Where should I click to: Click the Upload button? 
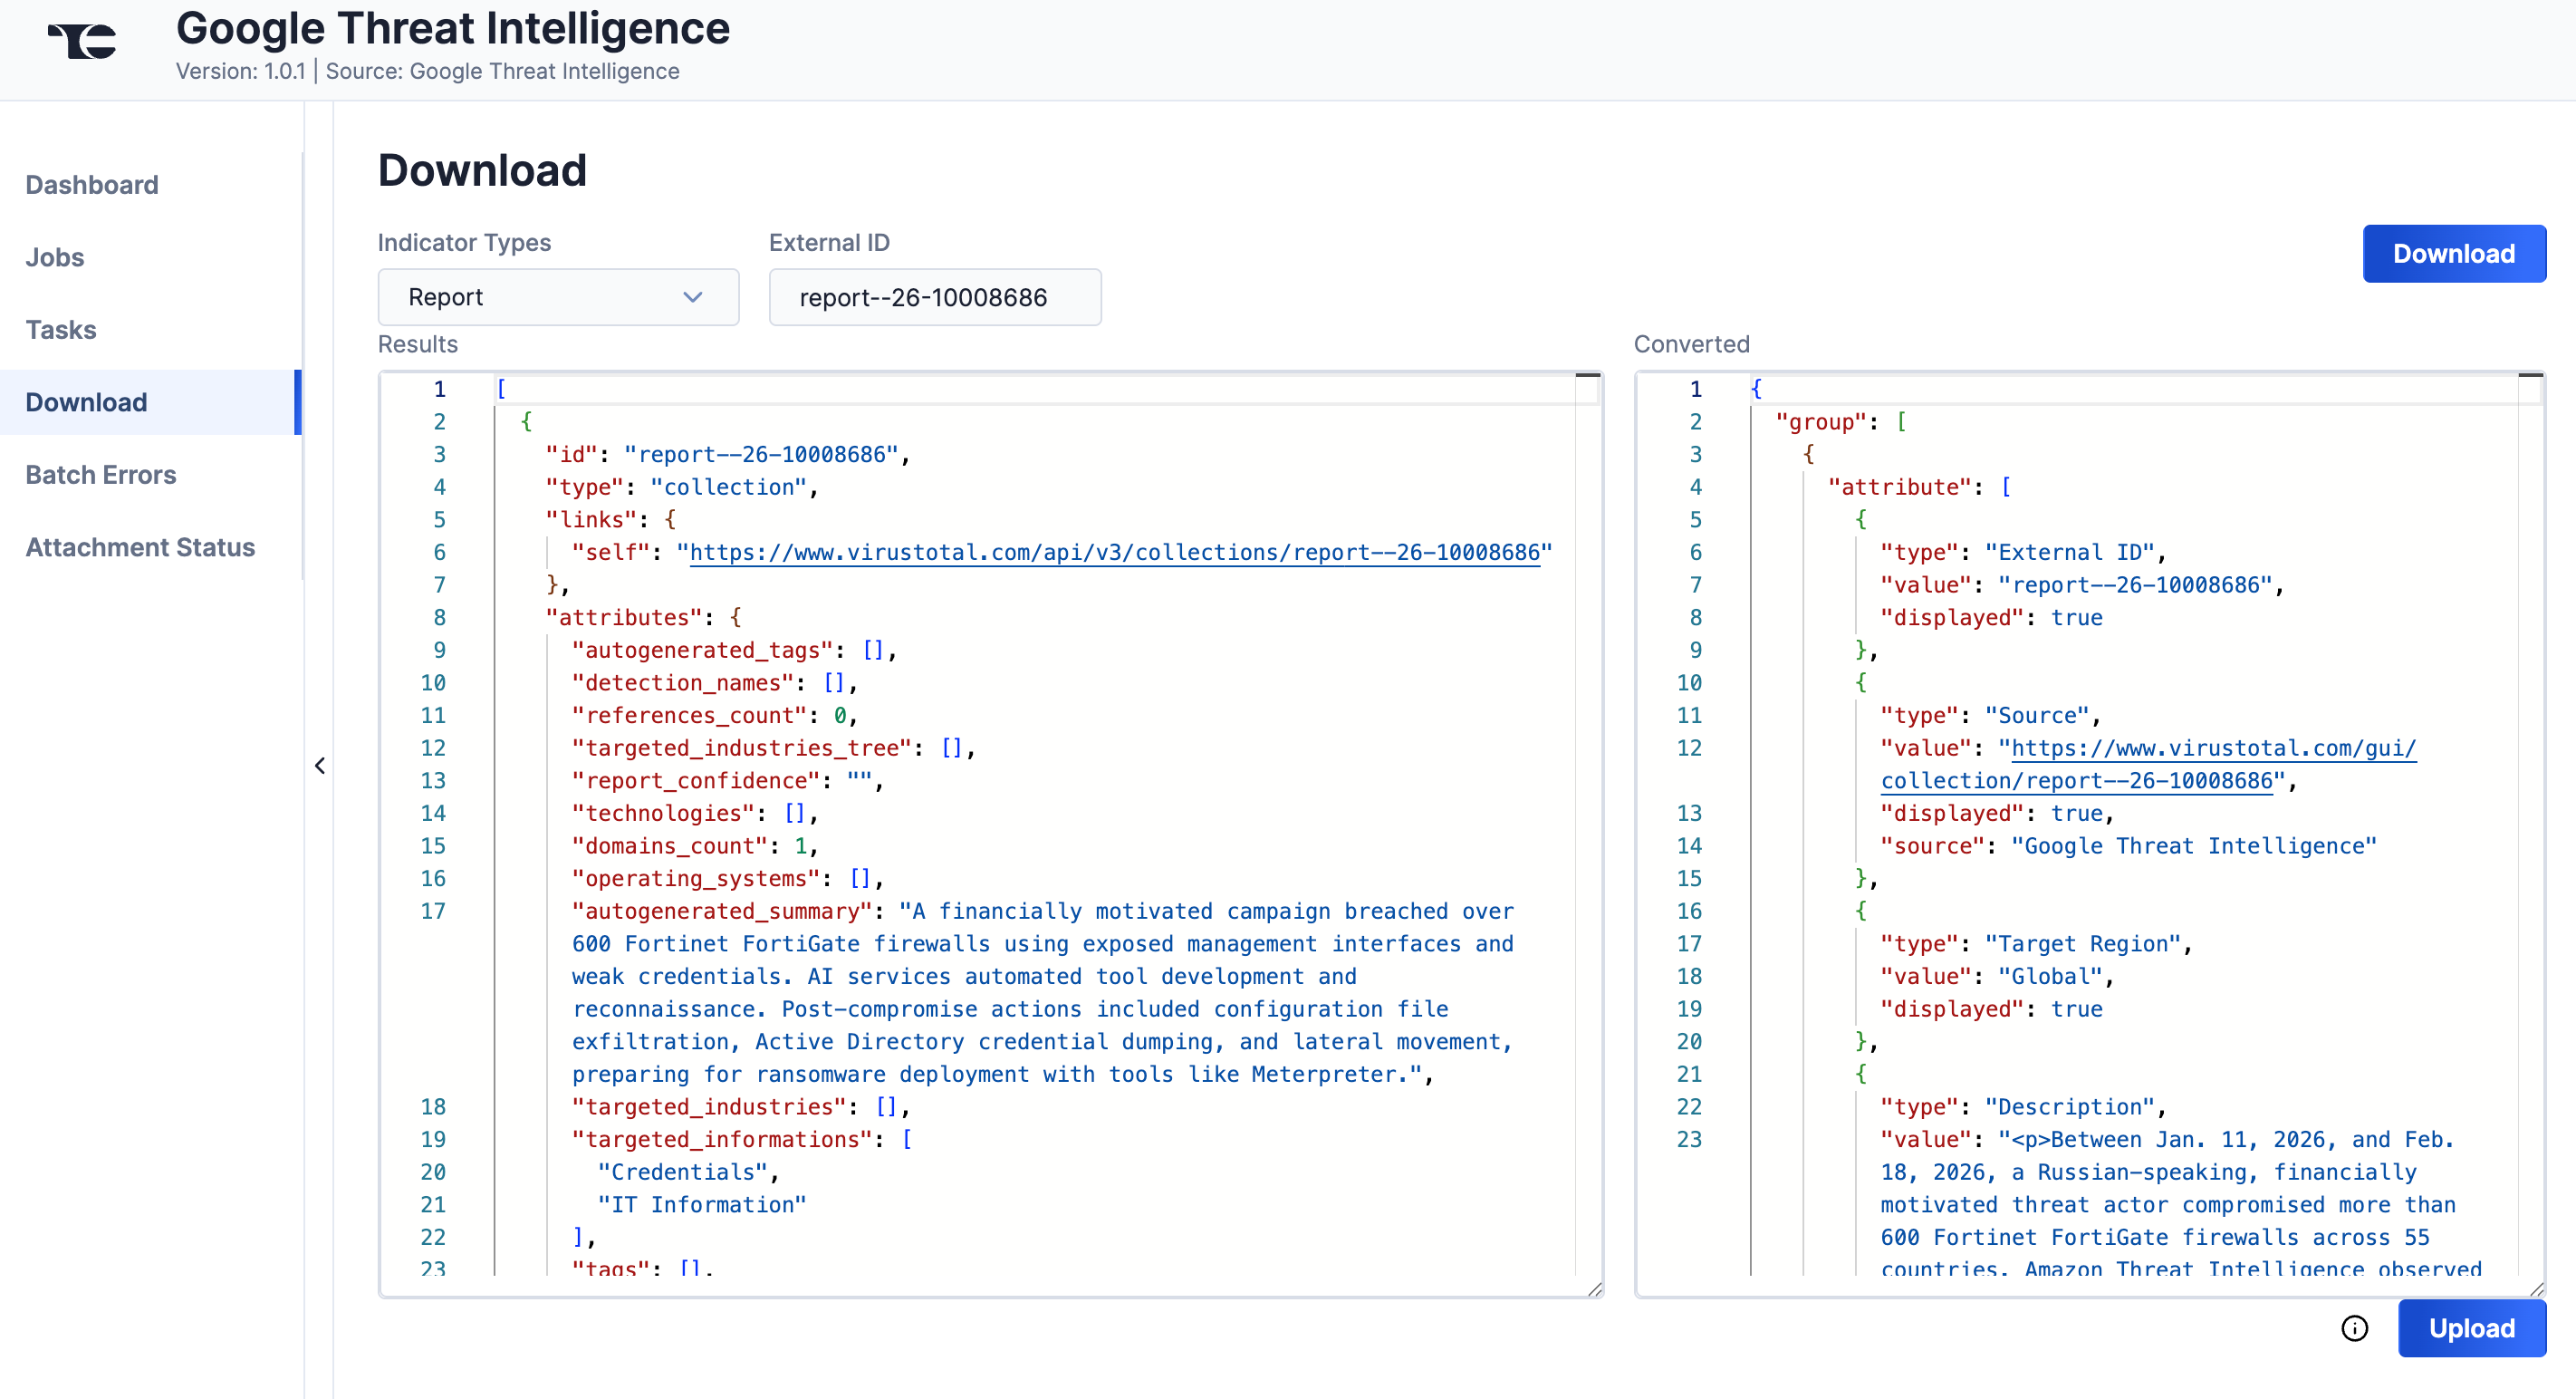(2471, 1329)
